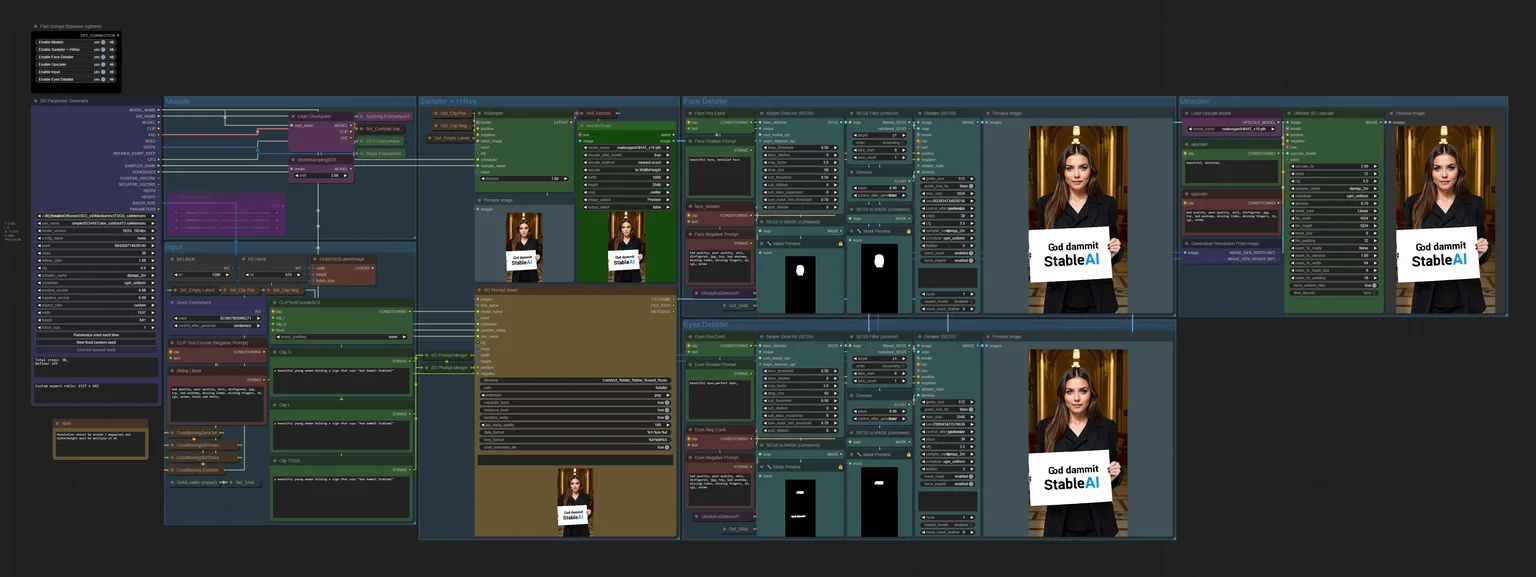Collapse Fast Groups Bypasser node via title dot
The height and width of the screenshot is (577, 1536).
point(36,27)
